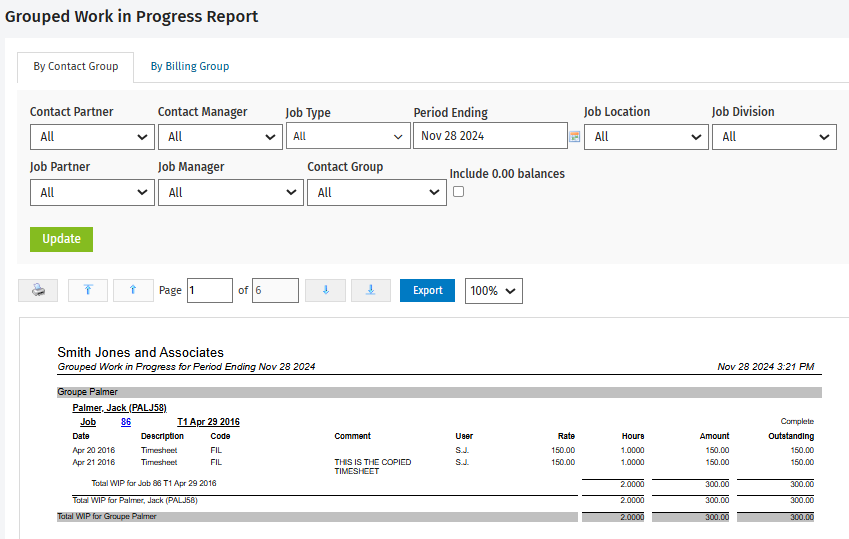Screen dimensions: 849x539
Task: Expand the Job Type dropdown
Action: 348,137
